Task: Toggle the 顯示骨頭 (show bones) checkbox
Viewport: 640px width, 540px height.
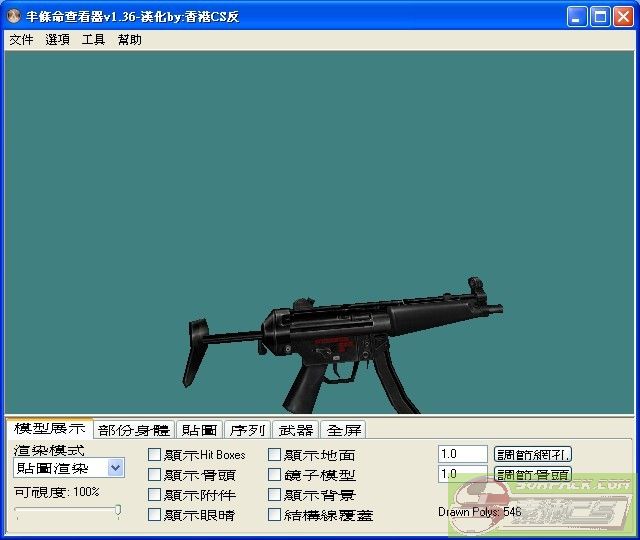Action: coord(155,475)
